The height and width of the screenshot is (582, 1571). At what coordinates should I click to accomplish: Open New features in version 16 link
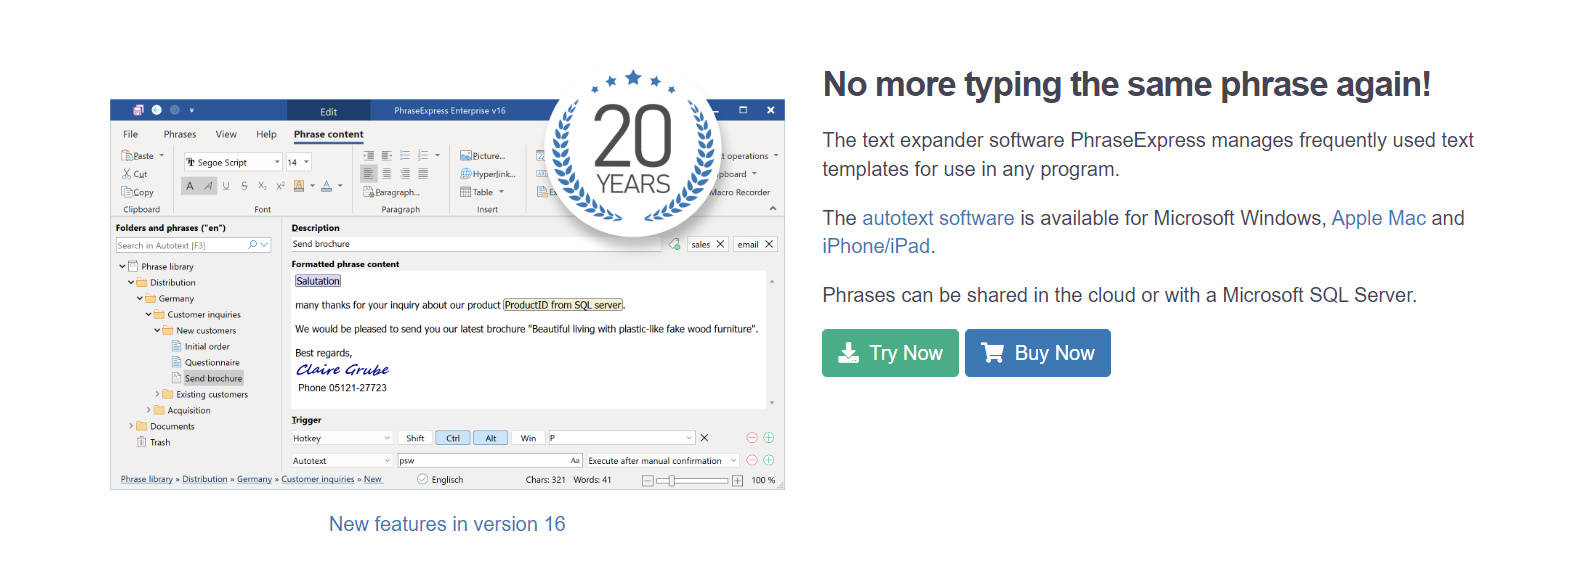pos(447,524)
